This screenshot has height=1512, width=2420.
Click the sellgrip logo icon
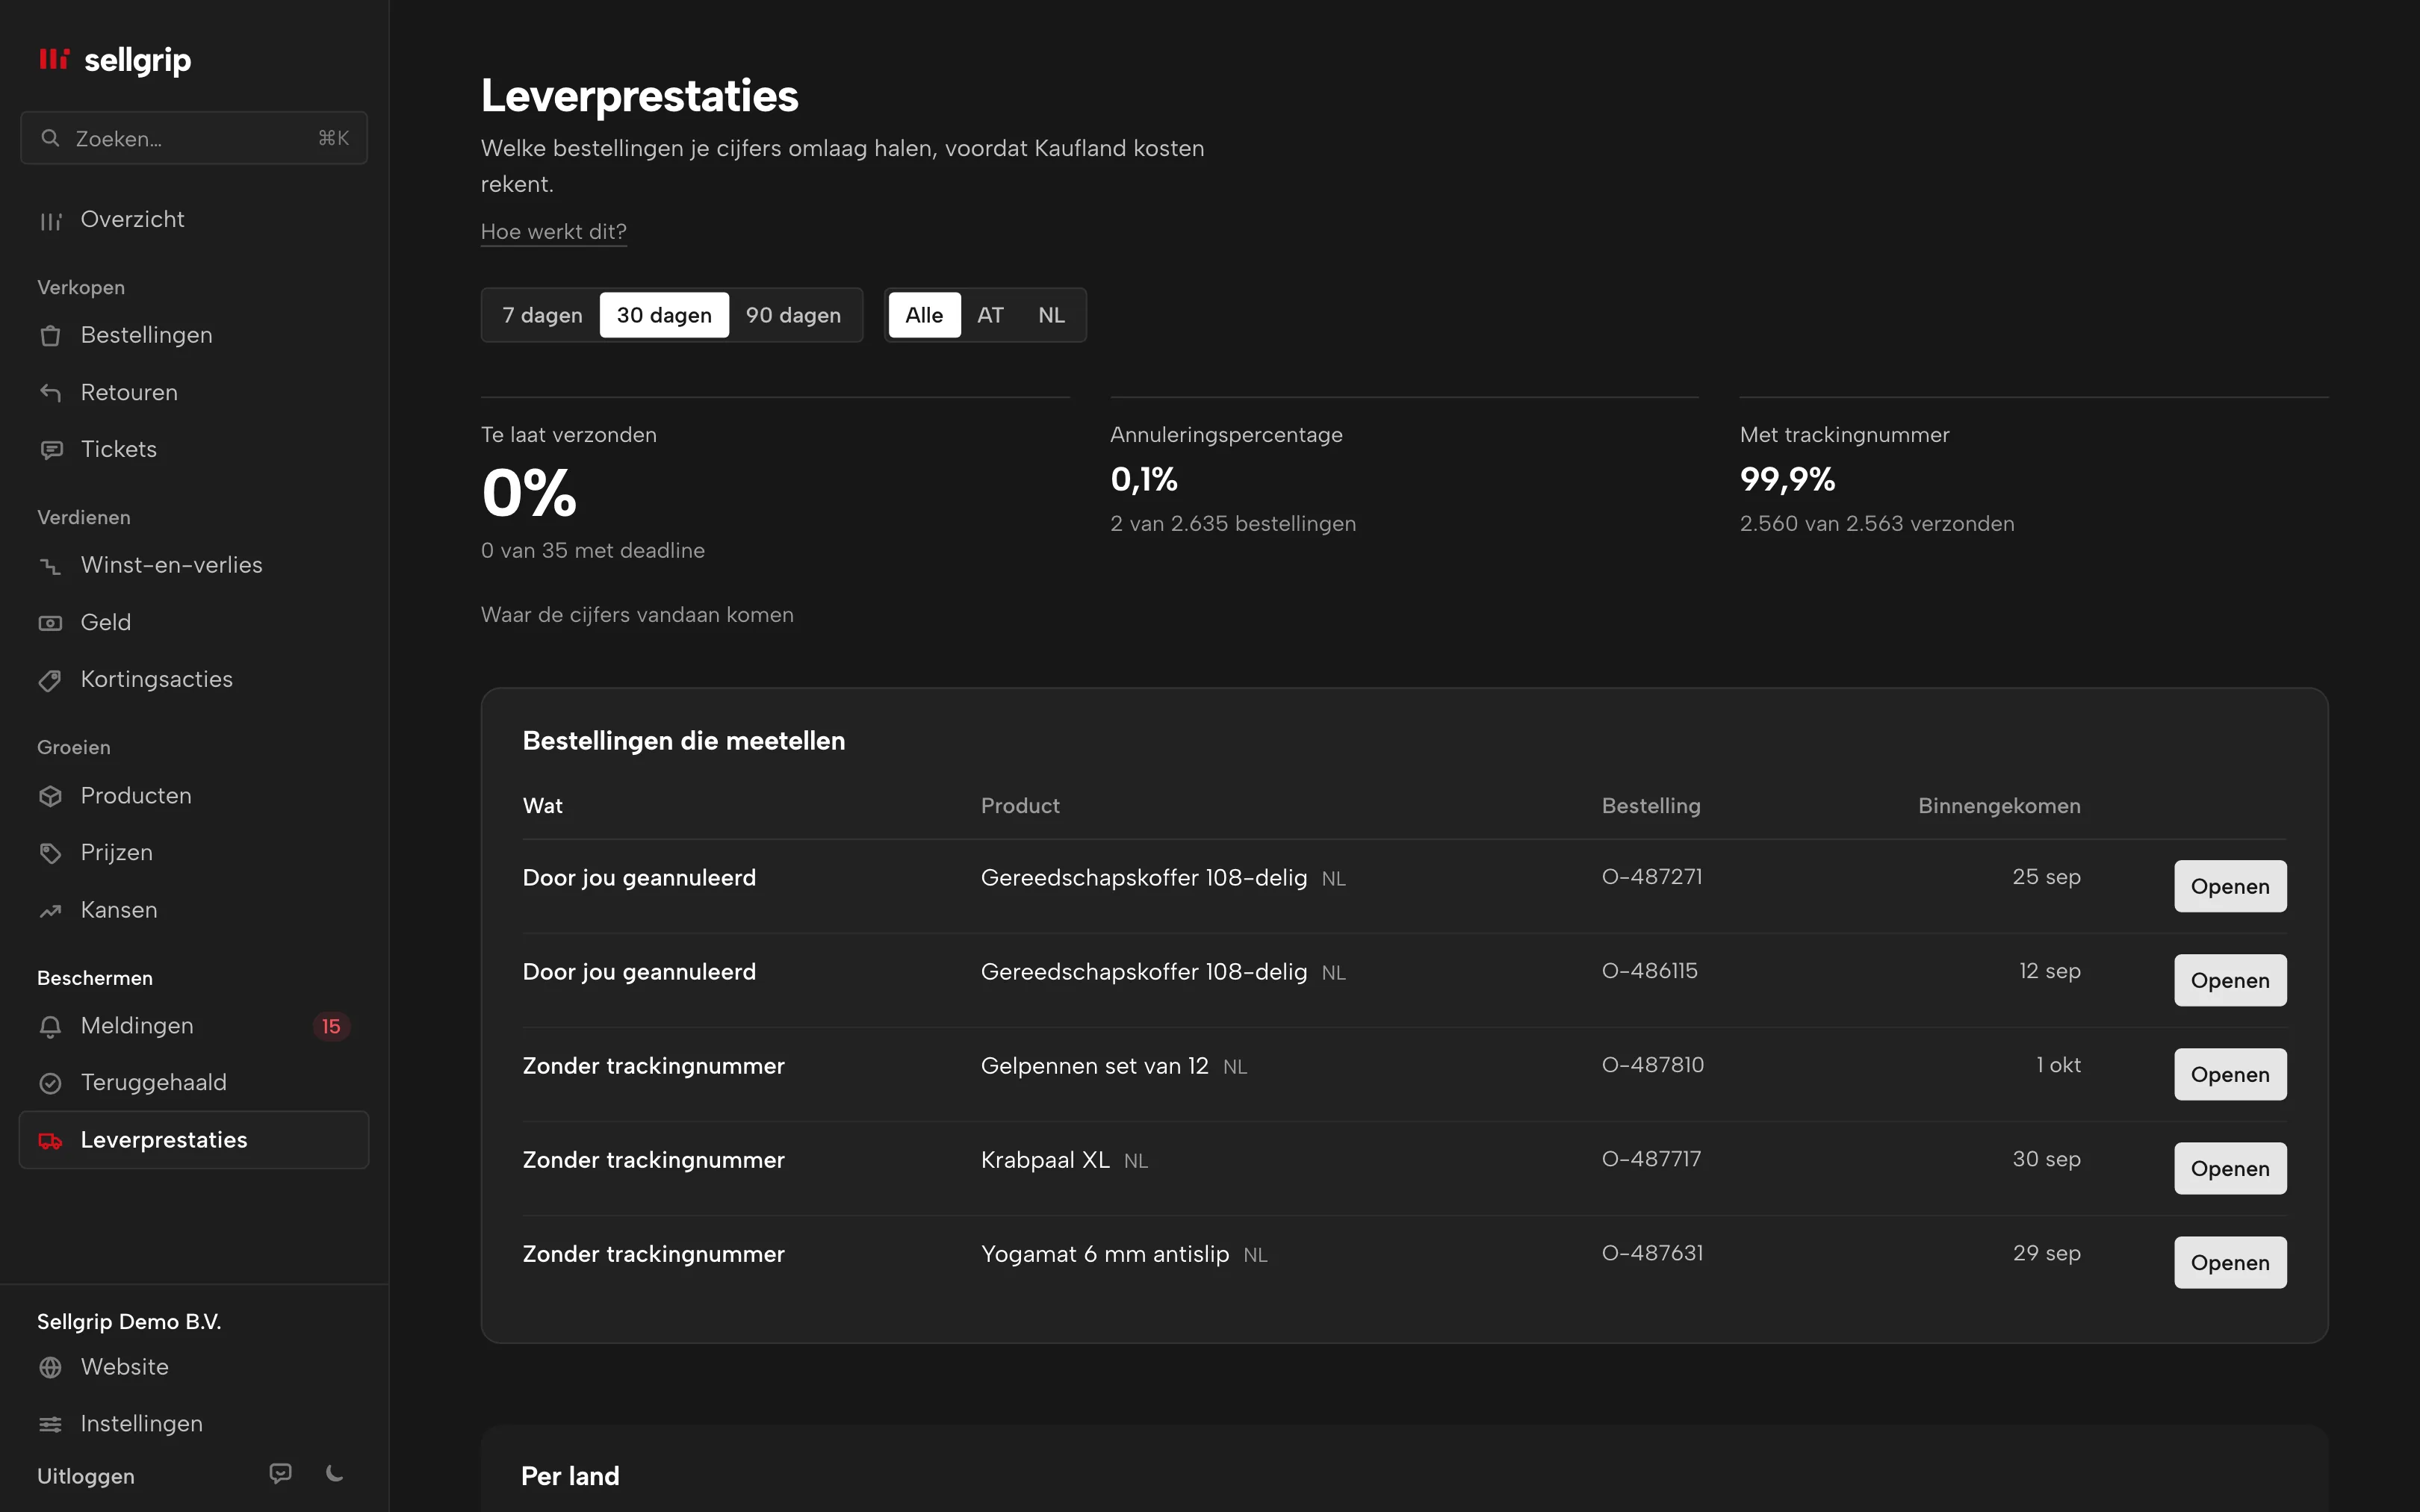tap(54, 59)
